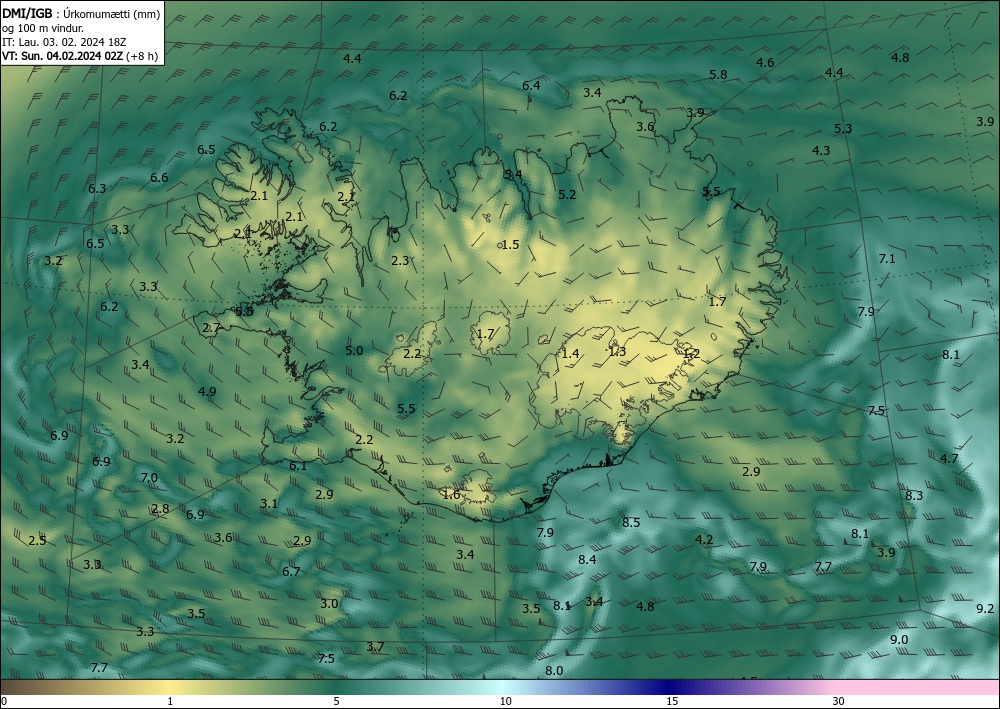Image resolution: width=1000 pixels, height=709 pixels.
Task: Click the '(+8 h)' forecast offset
Action: [142, 56]
